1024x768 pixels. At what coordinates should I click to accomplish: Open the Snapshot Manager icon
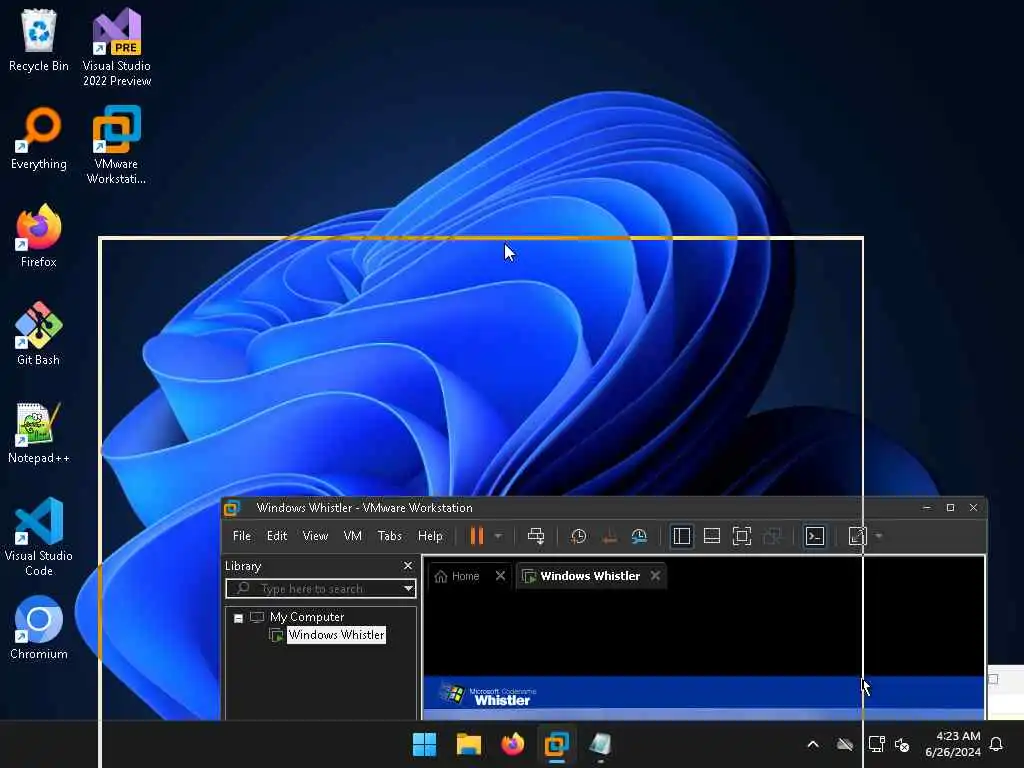pos(639,536)
